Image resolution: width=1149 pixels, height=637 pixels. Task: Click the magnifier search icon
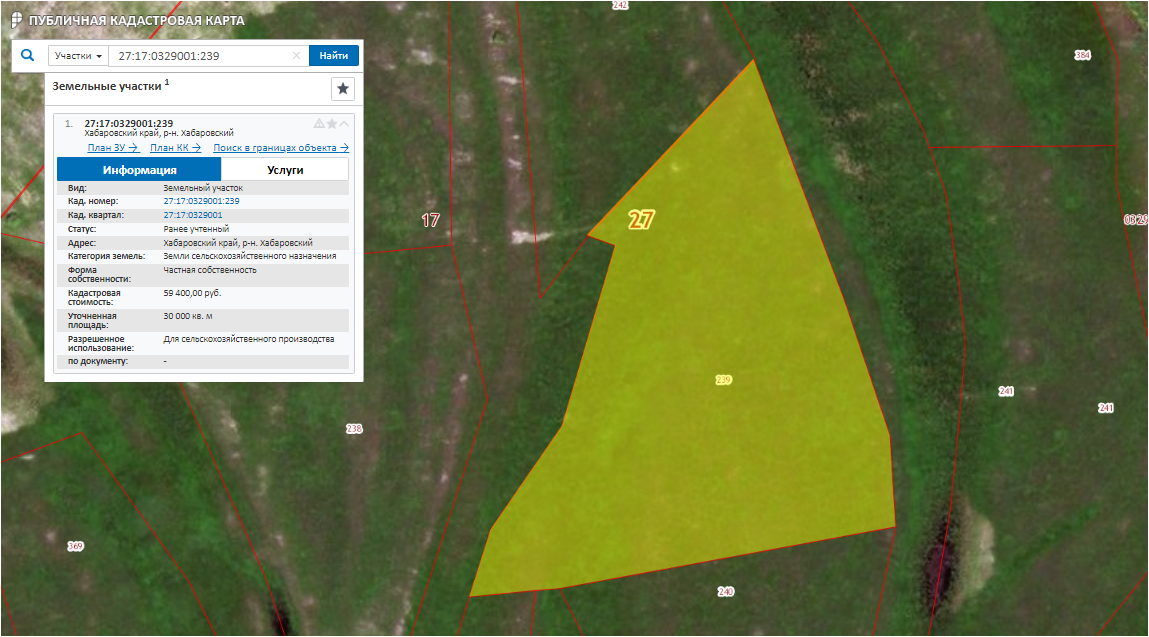(27, 55)
